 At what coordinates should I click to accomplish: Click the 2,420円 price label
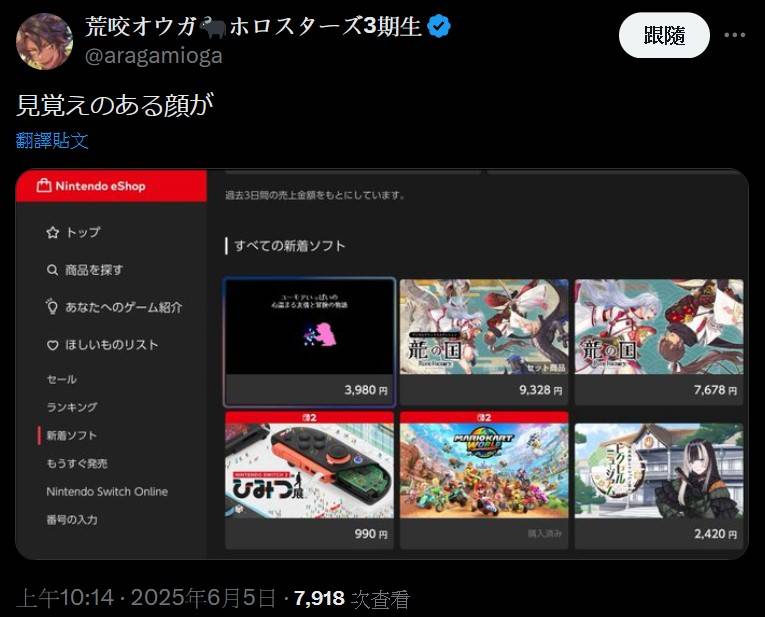[x=715, y=534]
